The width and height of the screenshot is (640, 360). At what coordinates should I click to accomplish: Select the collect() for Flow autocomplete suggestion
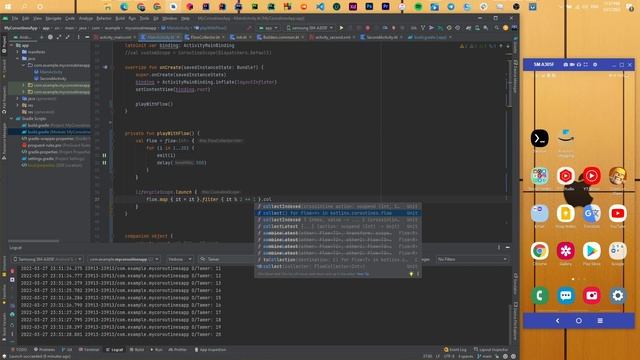(x=338, y=213)
